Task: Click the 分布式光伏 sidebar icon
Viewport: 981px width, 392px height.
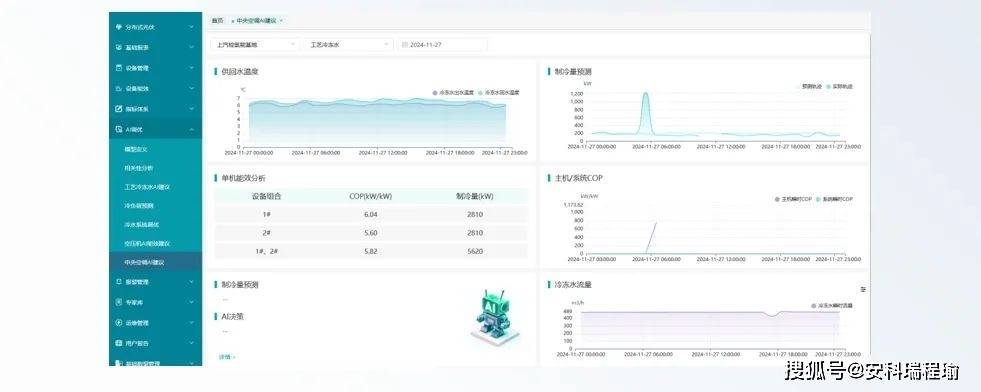Action: tap(119, 27)
